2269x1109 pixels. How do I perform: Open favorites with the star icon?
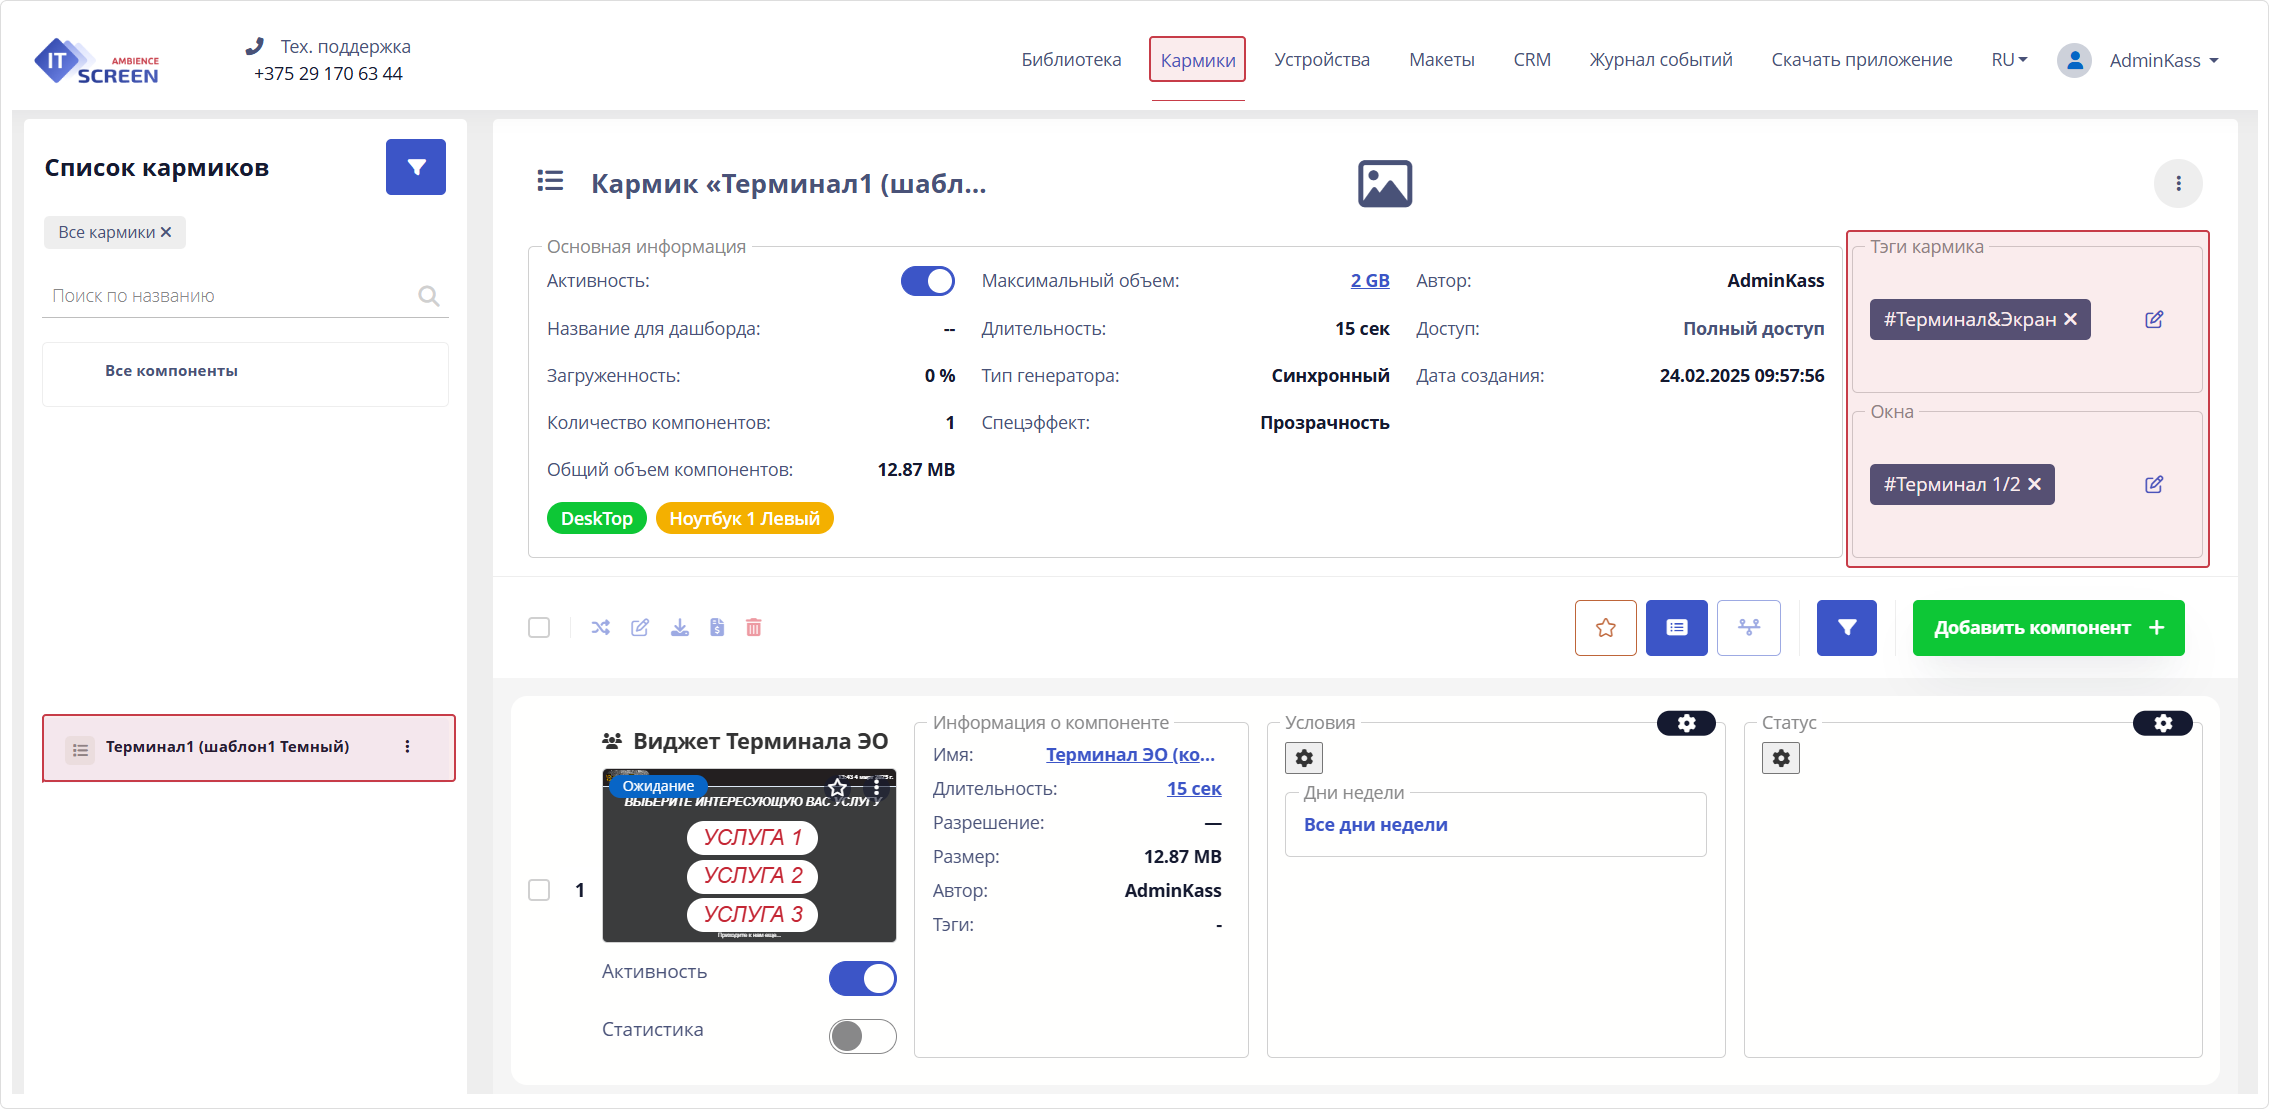coord(1606,628)
